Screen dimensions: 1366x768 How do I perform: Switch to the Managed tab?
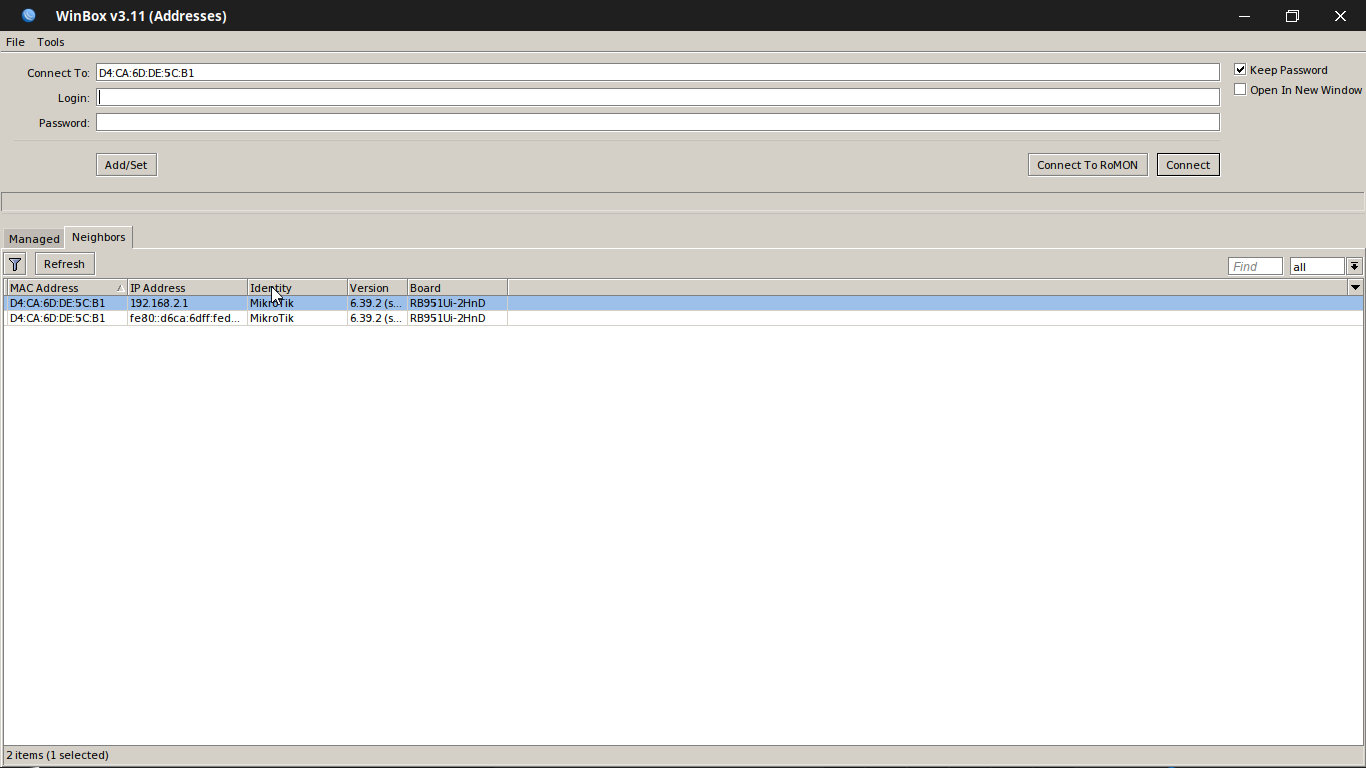[x=34, y=239]
